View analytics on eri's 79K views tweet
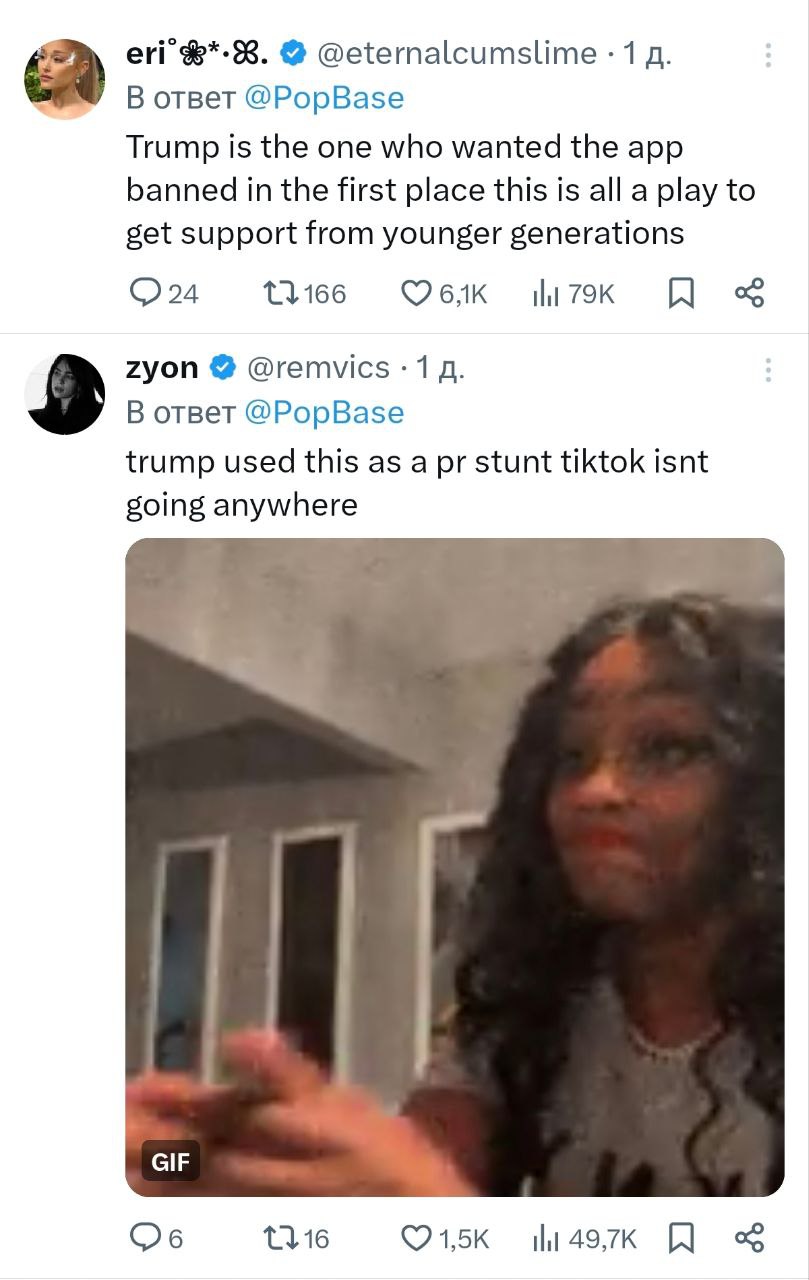 tap(545, 293)
